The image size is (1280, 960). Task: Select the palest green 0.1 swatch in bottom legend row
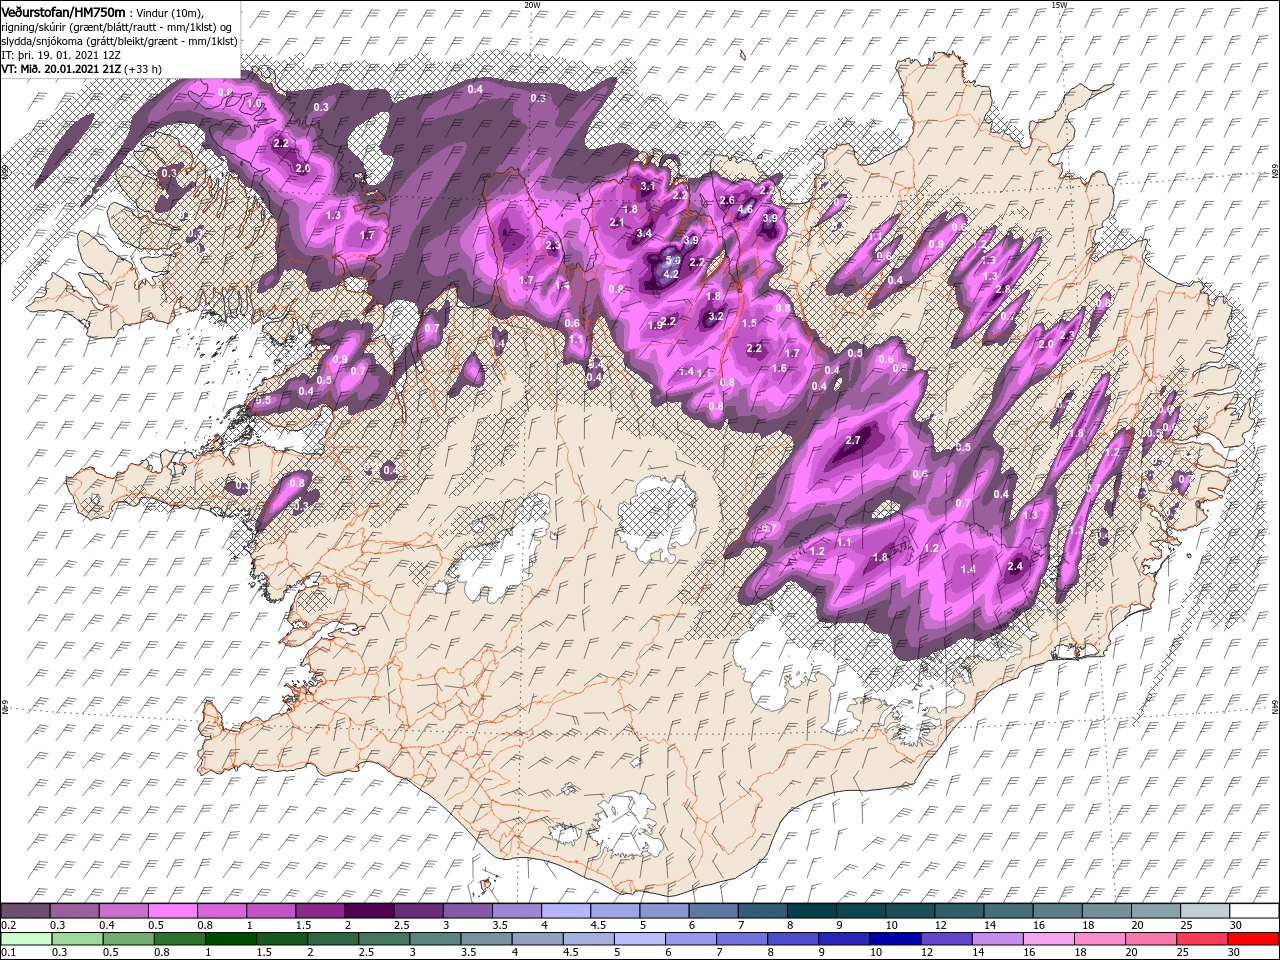(x=25, y=938)
